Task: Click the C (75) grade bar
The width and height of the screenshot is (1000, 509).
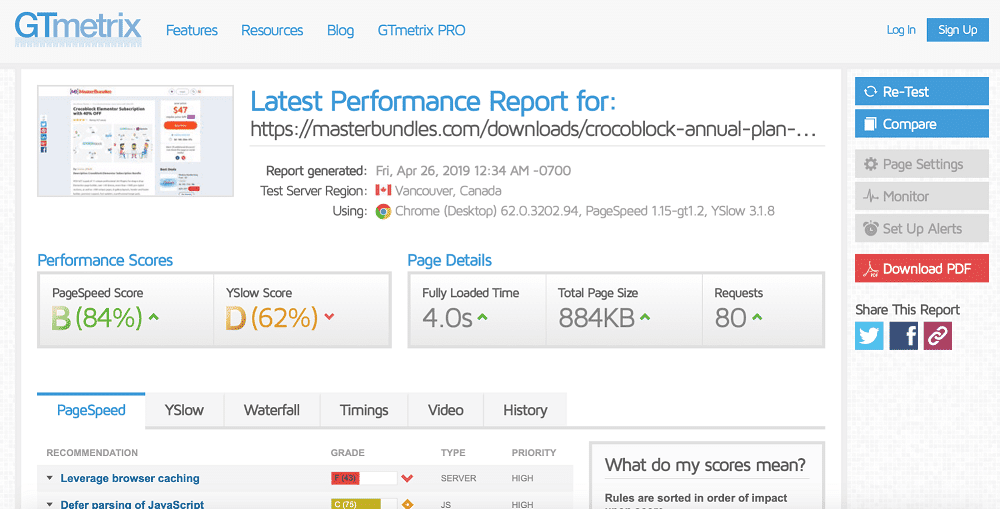Action: (x=364, y=504)
